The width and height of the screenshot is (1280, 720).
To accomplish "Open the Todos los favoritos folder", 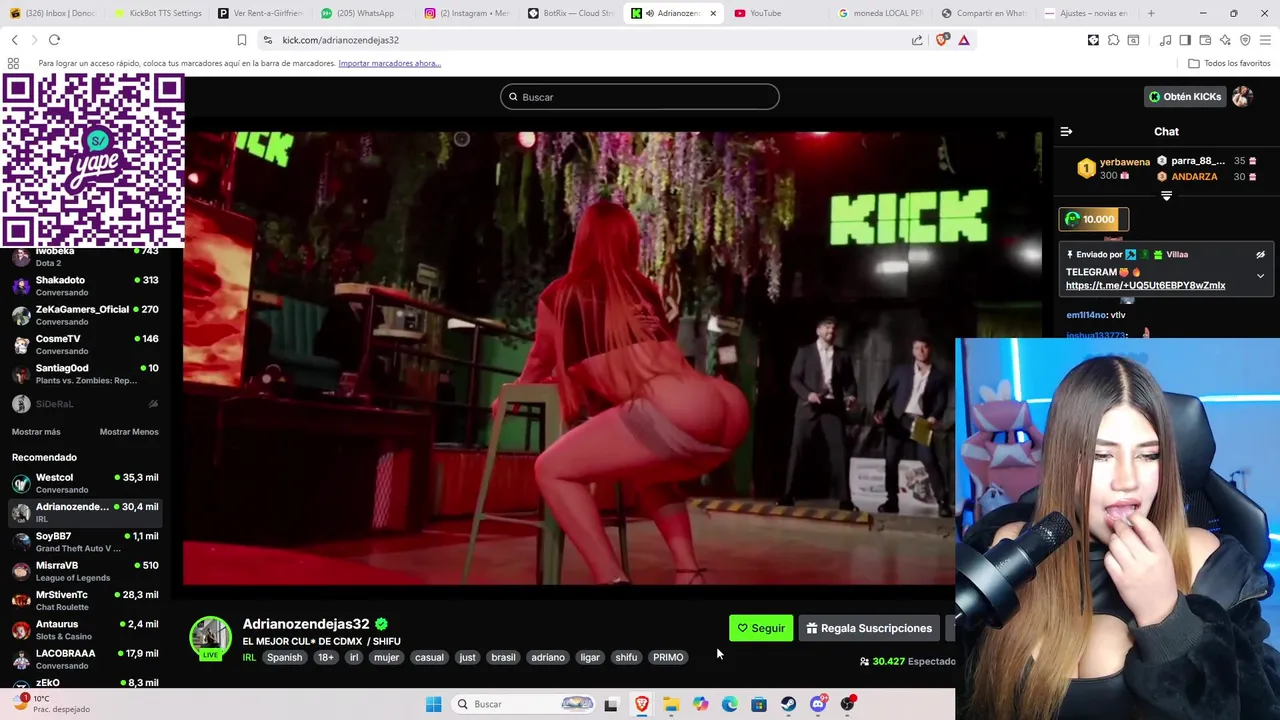I will pyautogui.click(x=1229, y=63).
